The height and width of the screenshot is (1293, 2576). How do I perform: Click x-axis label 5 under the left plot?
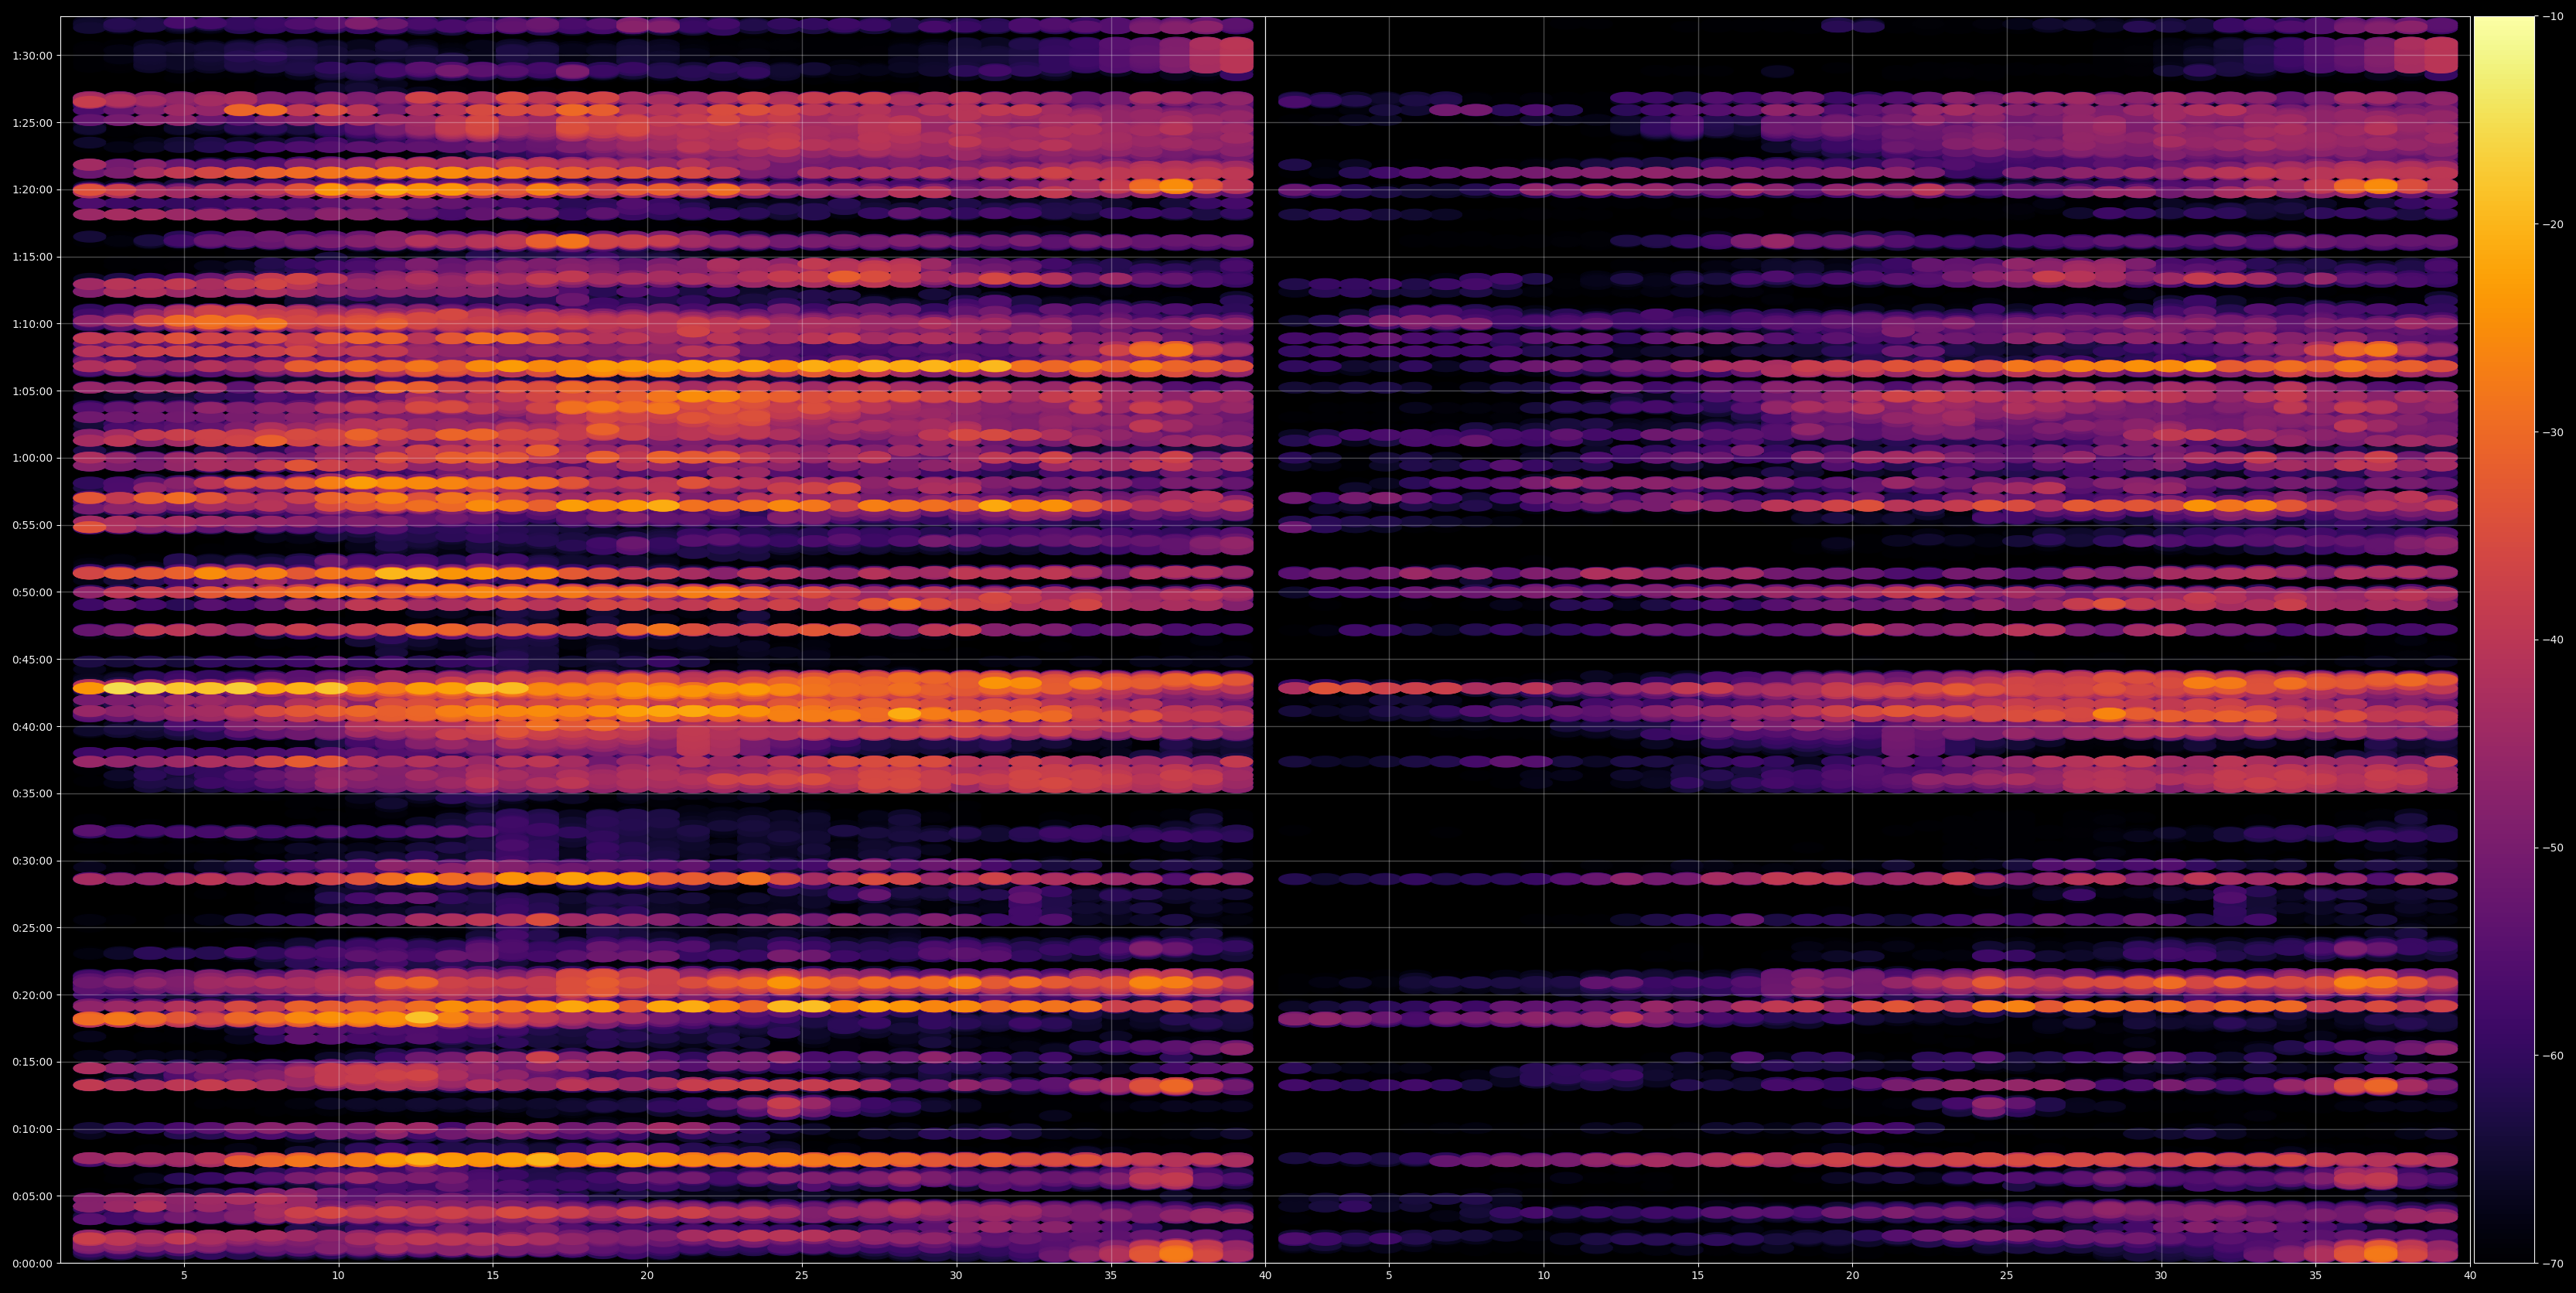point(184,1276)
